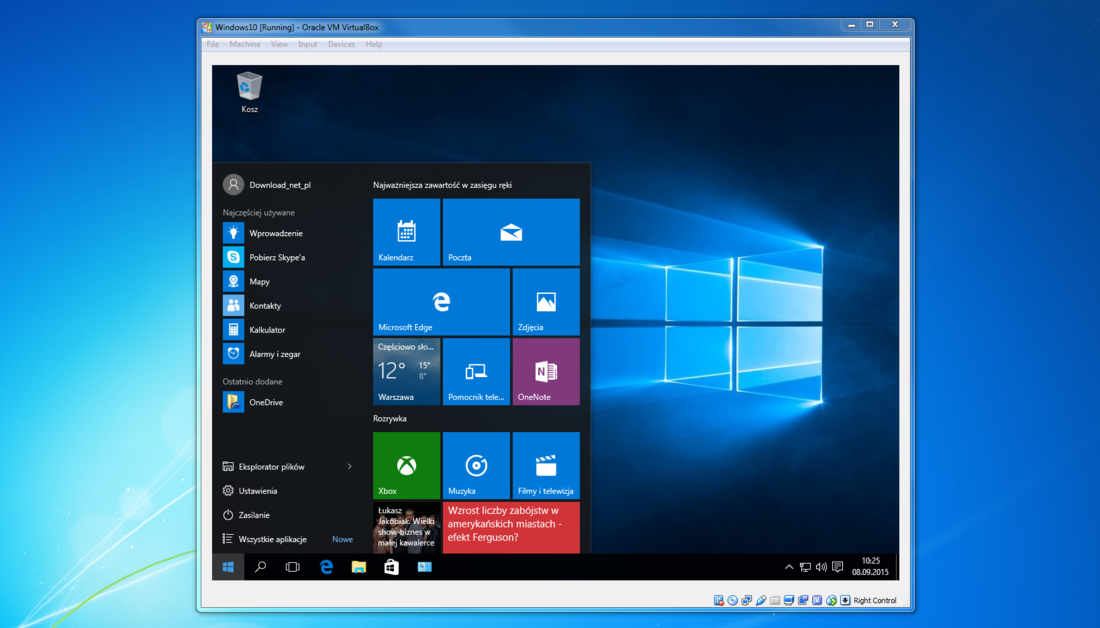Open the Action Center notification icon
The image size is (1100, 628).
point(838,567)
